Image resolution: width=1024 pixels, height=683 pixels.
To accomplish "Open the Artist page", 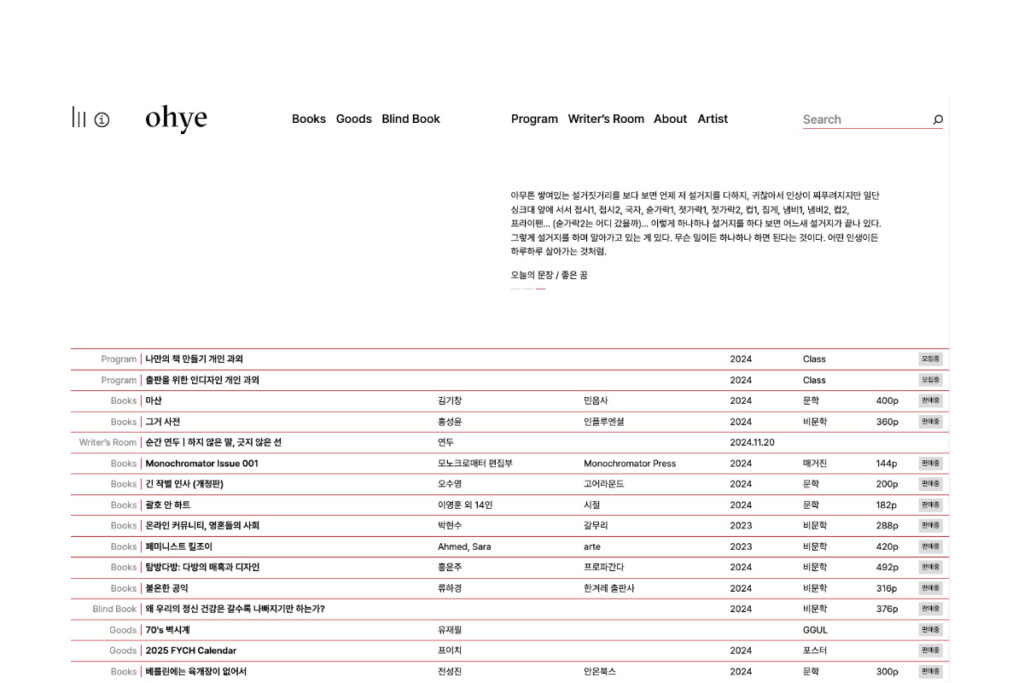I will point(712,119).
